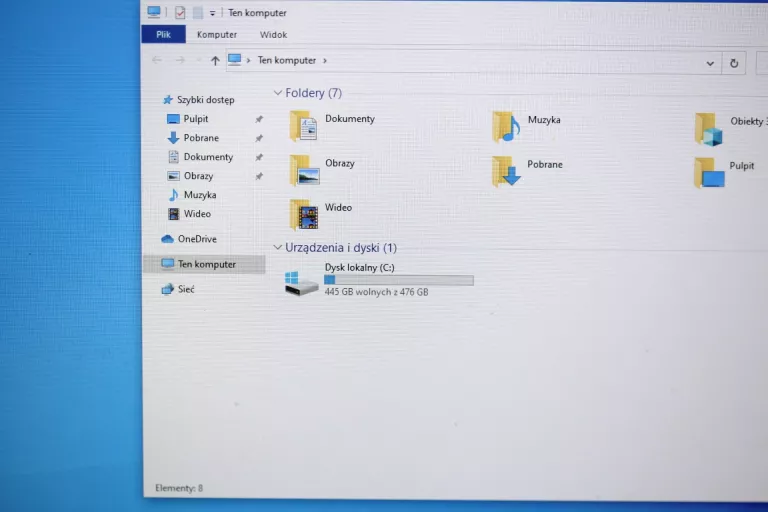
Task: Click the pin icon next to Dokumenty
Action: click(259, 157)
